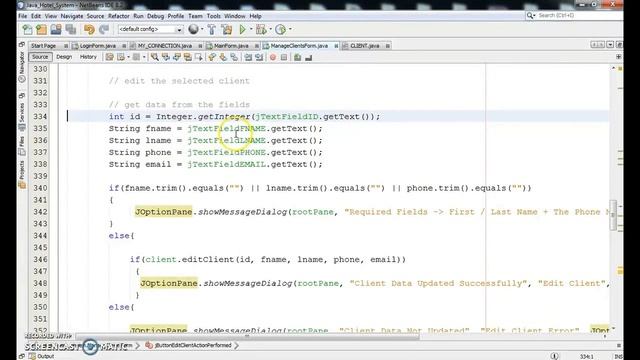Open the File menu
The height and width of the screenshot is (360, 640).
22,16
